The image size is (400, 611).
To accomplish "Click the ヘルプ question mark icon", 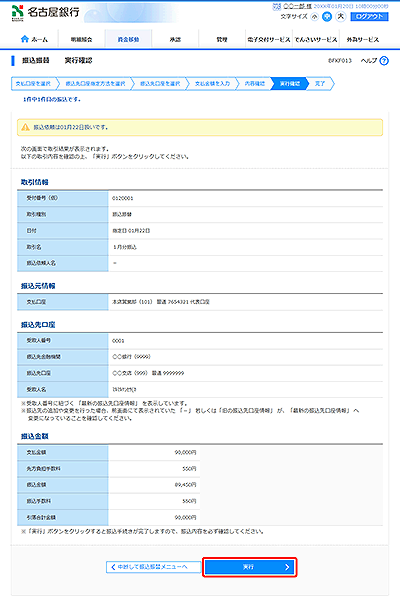I will 384,61.
